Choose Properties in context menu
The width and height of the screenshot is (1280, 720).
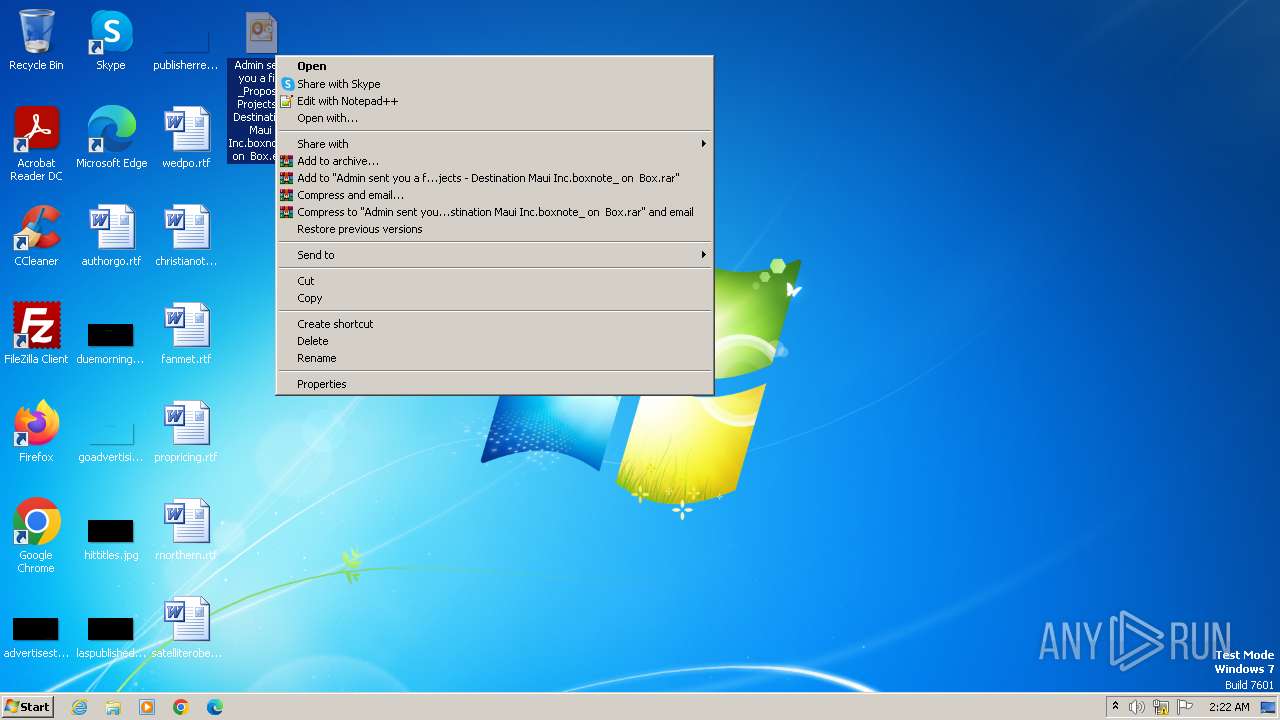(x=495, y=384)
